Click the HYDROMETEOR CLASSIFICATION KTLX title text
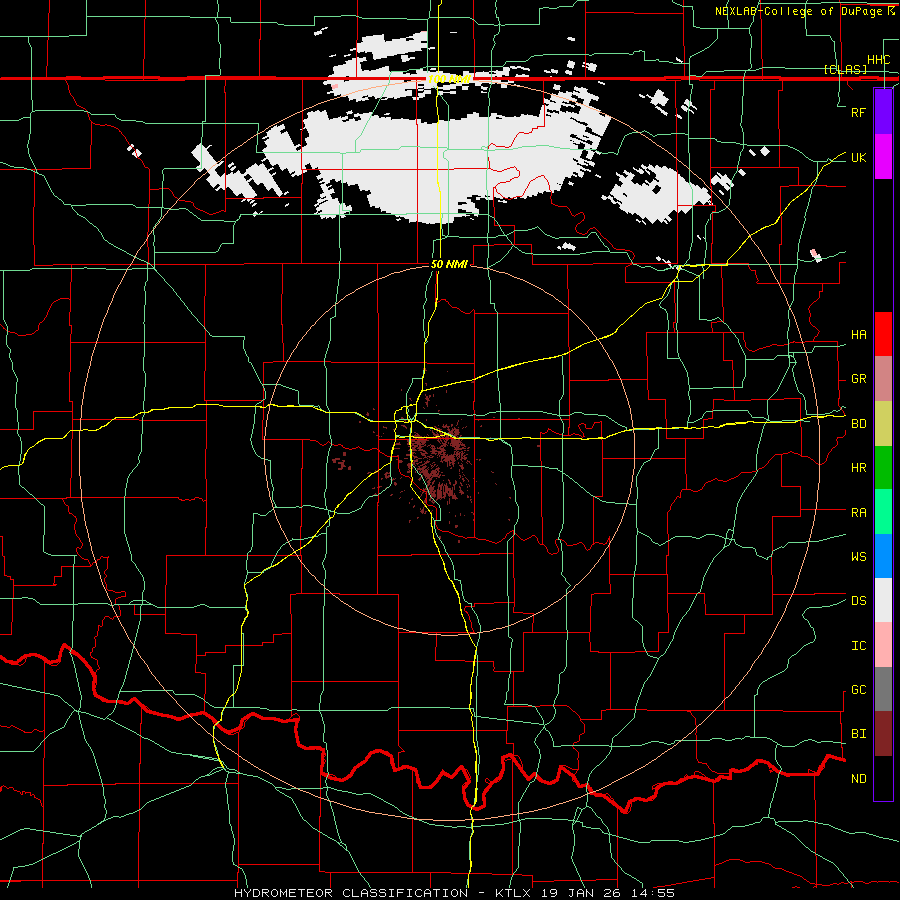900x900 pixels. [x=454, y=893]
